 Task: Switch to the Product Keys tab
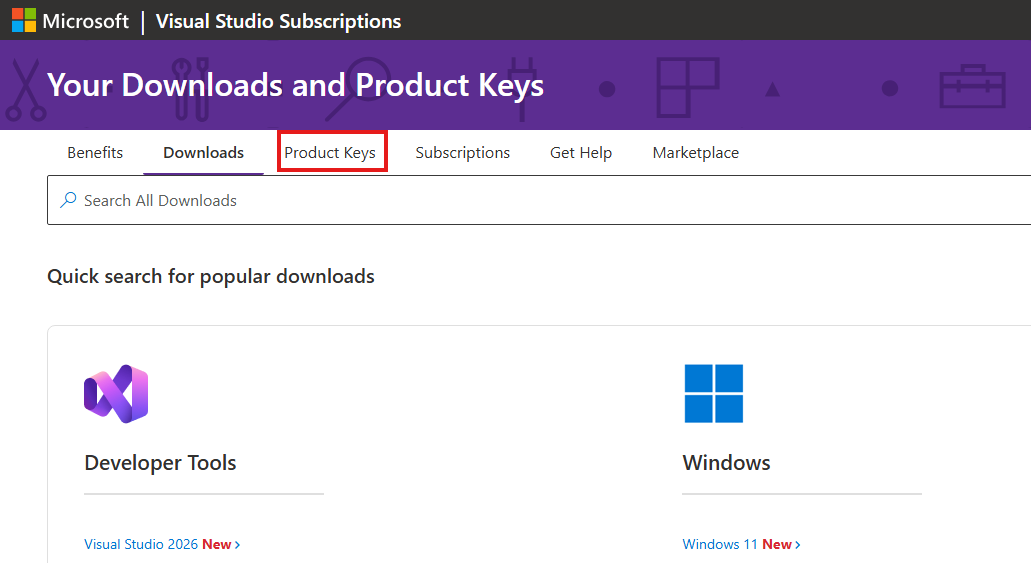pyautogui.click(x=330, y=153)
